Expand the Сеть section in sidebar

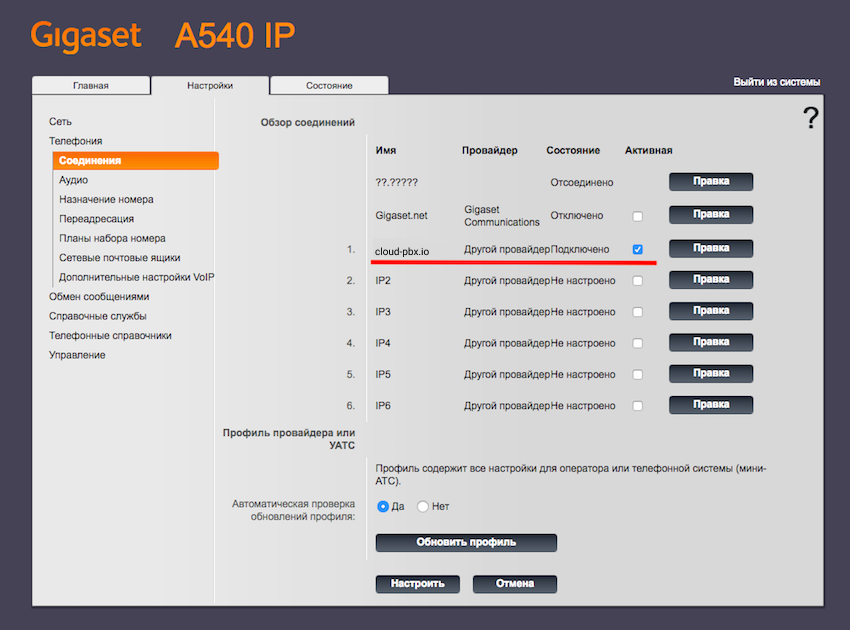(x=60, y=121)
